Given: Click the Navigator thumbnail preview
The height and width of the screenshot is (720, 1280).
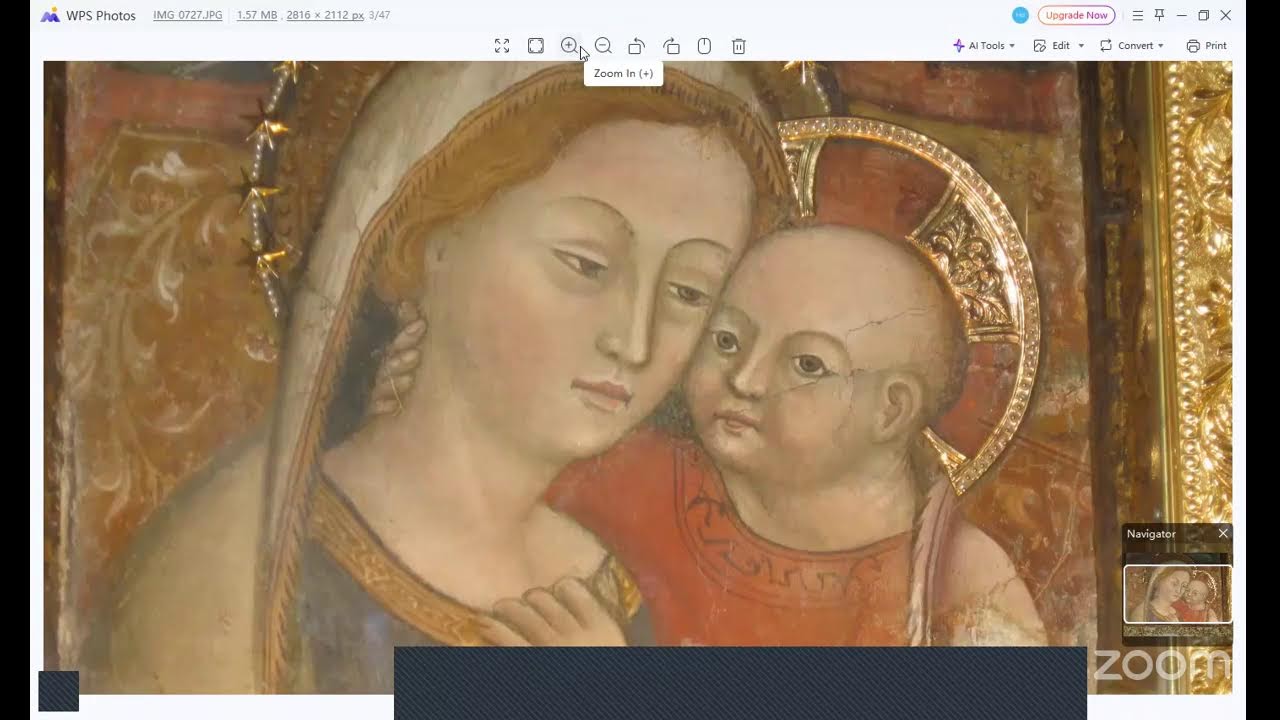Looking at the screenshot, I should tap(1178, 594).
